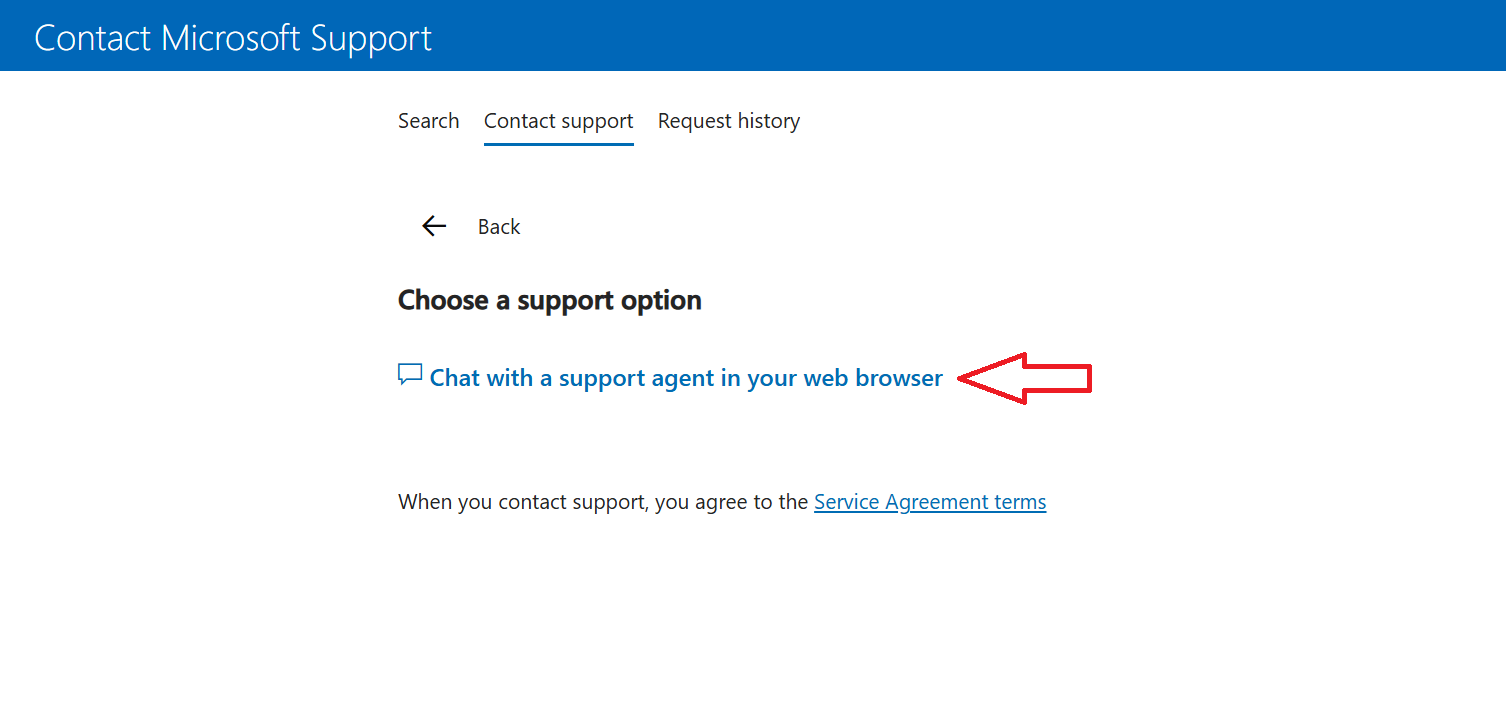Select the Chat with a support agent link

coord(686,377)
